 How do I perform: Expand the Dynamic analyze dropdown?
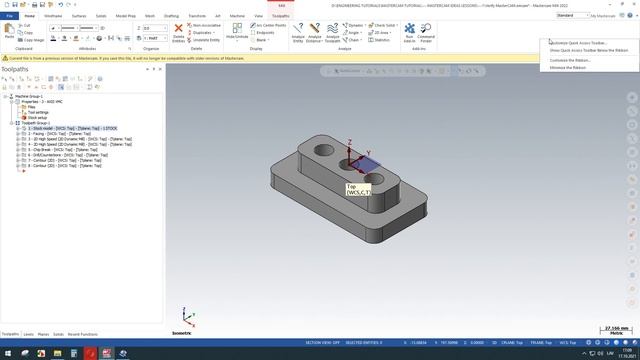[365, 25]
